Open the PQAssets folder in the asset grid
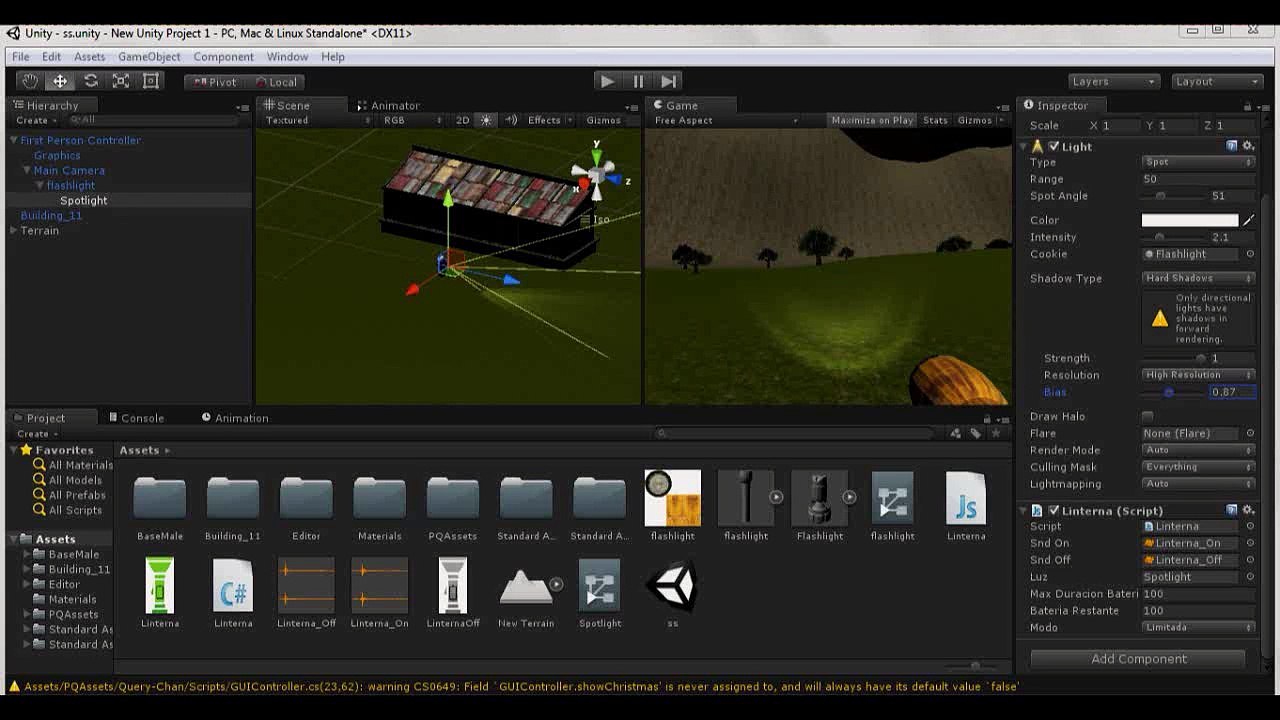 (453, 506)
